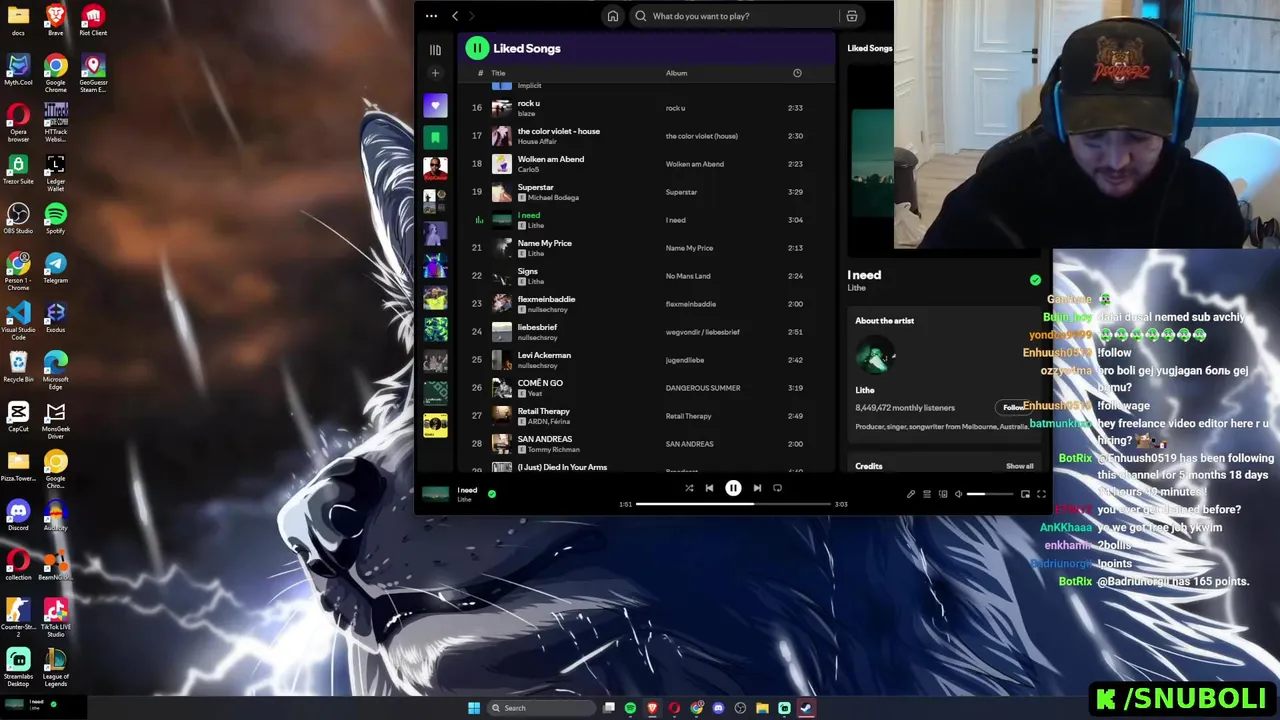Screen dimensions: 1280x720
Task: Skip to next track
Action: pyautogui.click(x=757, y=488)
